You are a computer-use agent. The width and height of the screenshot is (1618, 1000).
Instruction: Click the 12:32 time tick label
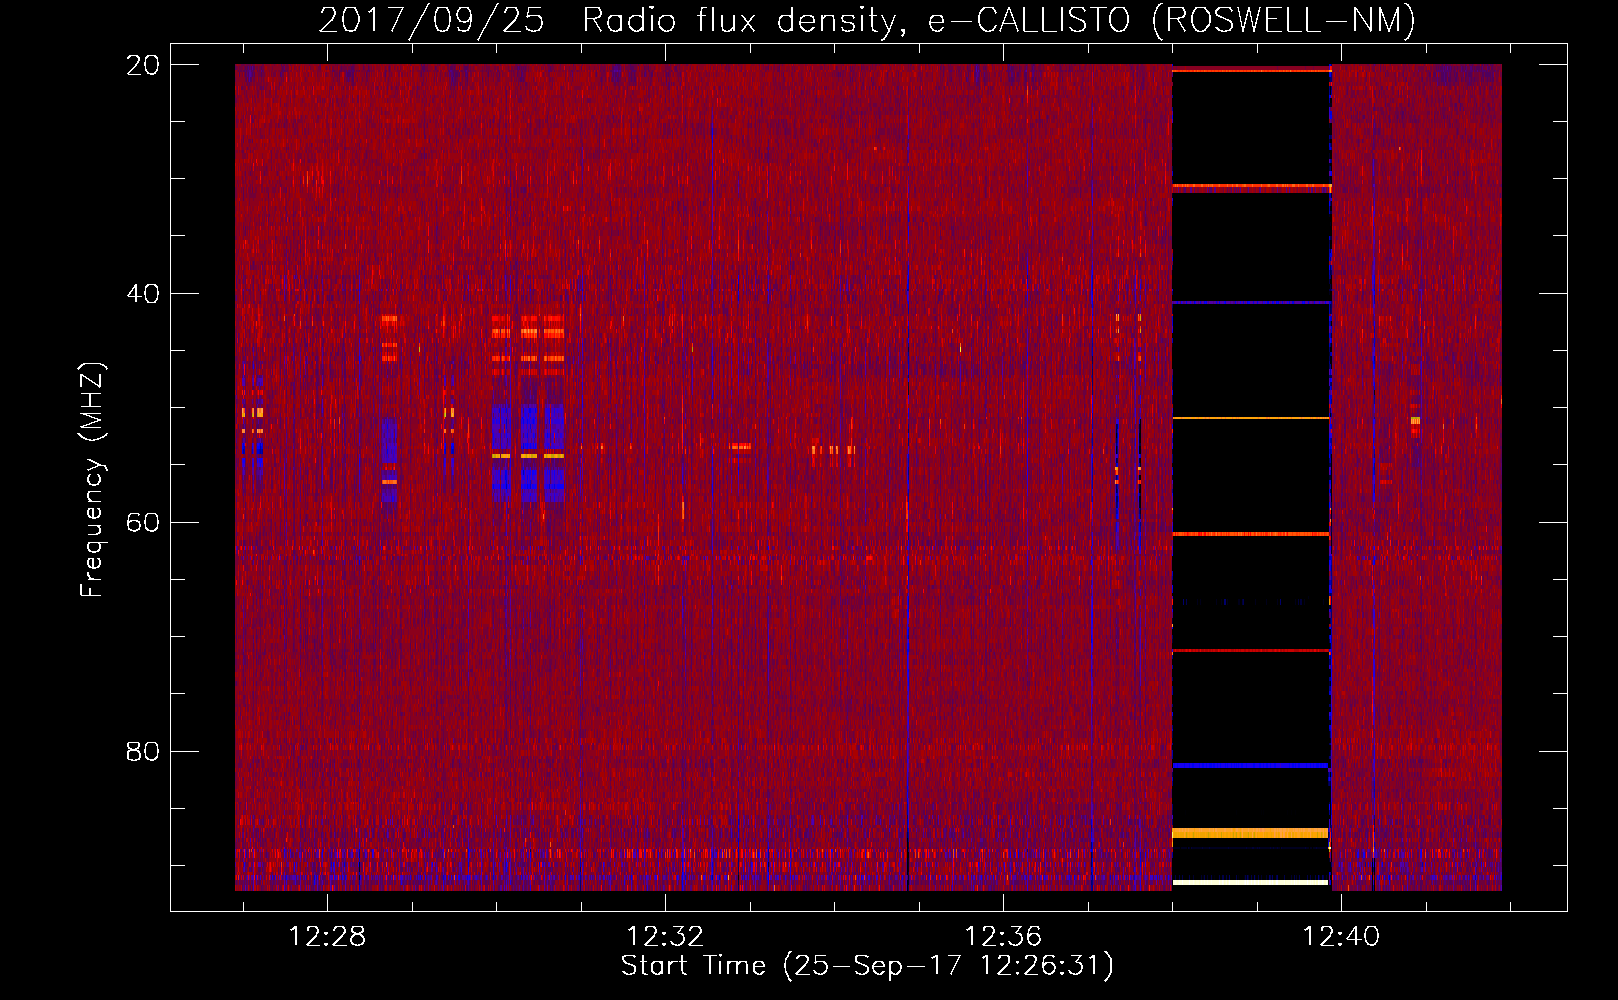pos(665,937)
